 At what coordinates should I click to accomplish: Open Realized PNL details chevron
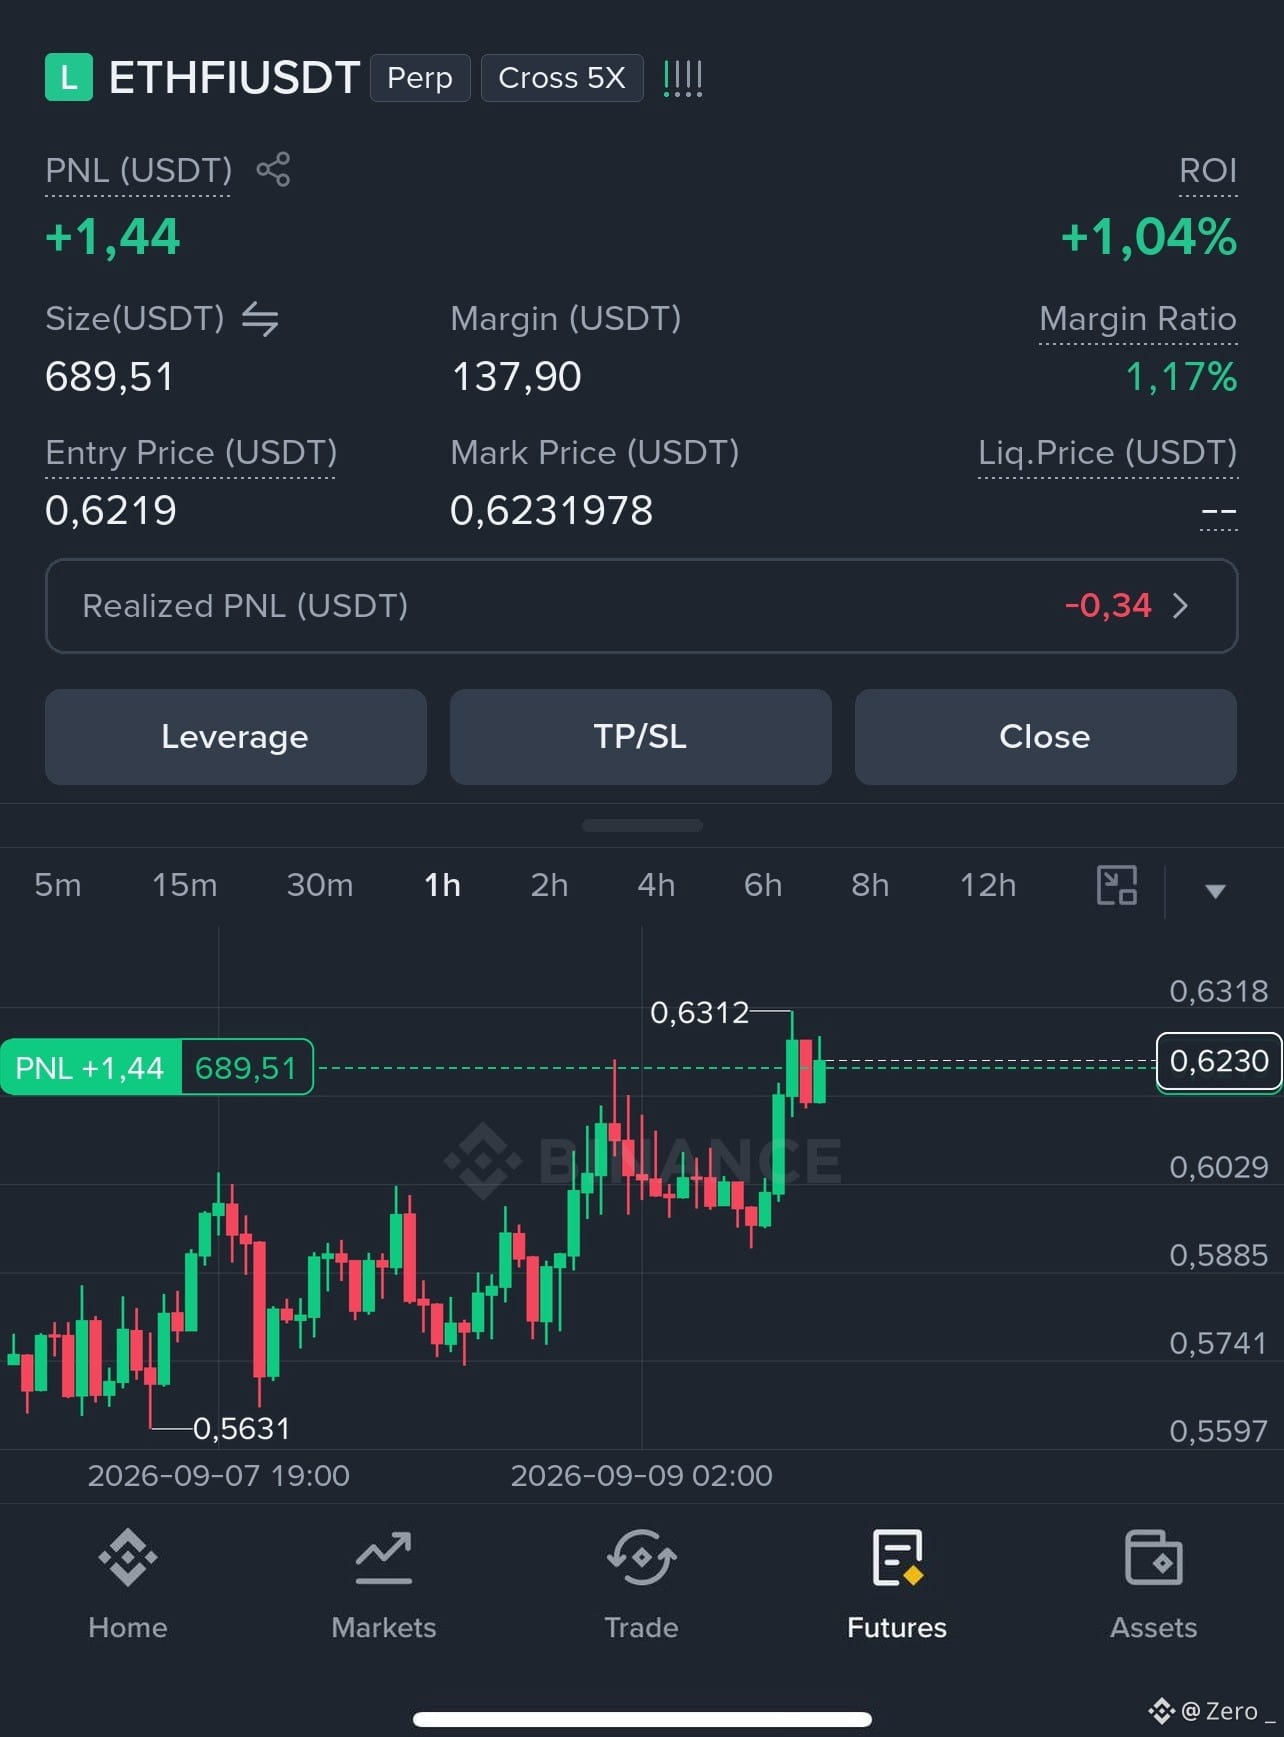1180,606
